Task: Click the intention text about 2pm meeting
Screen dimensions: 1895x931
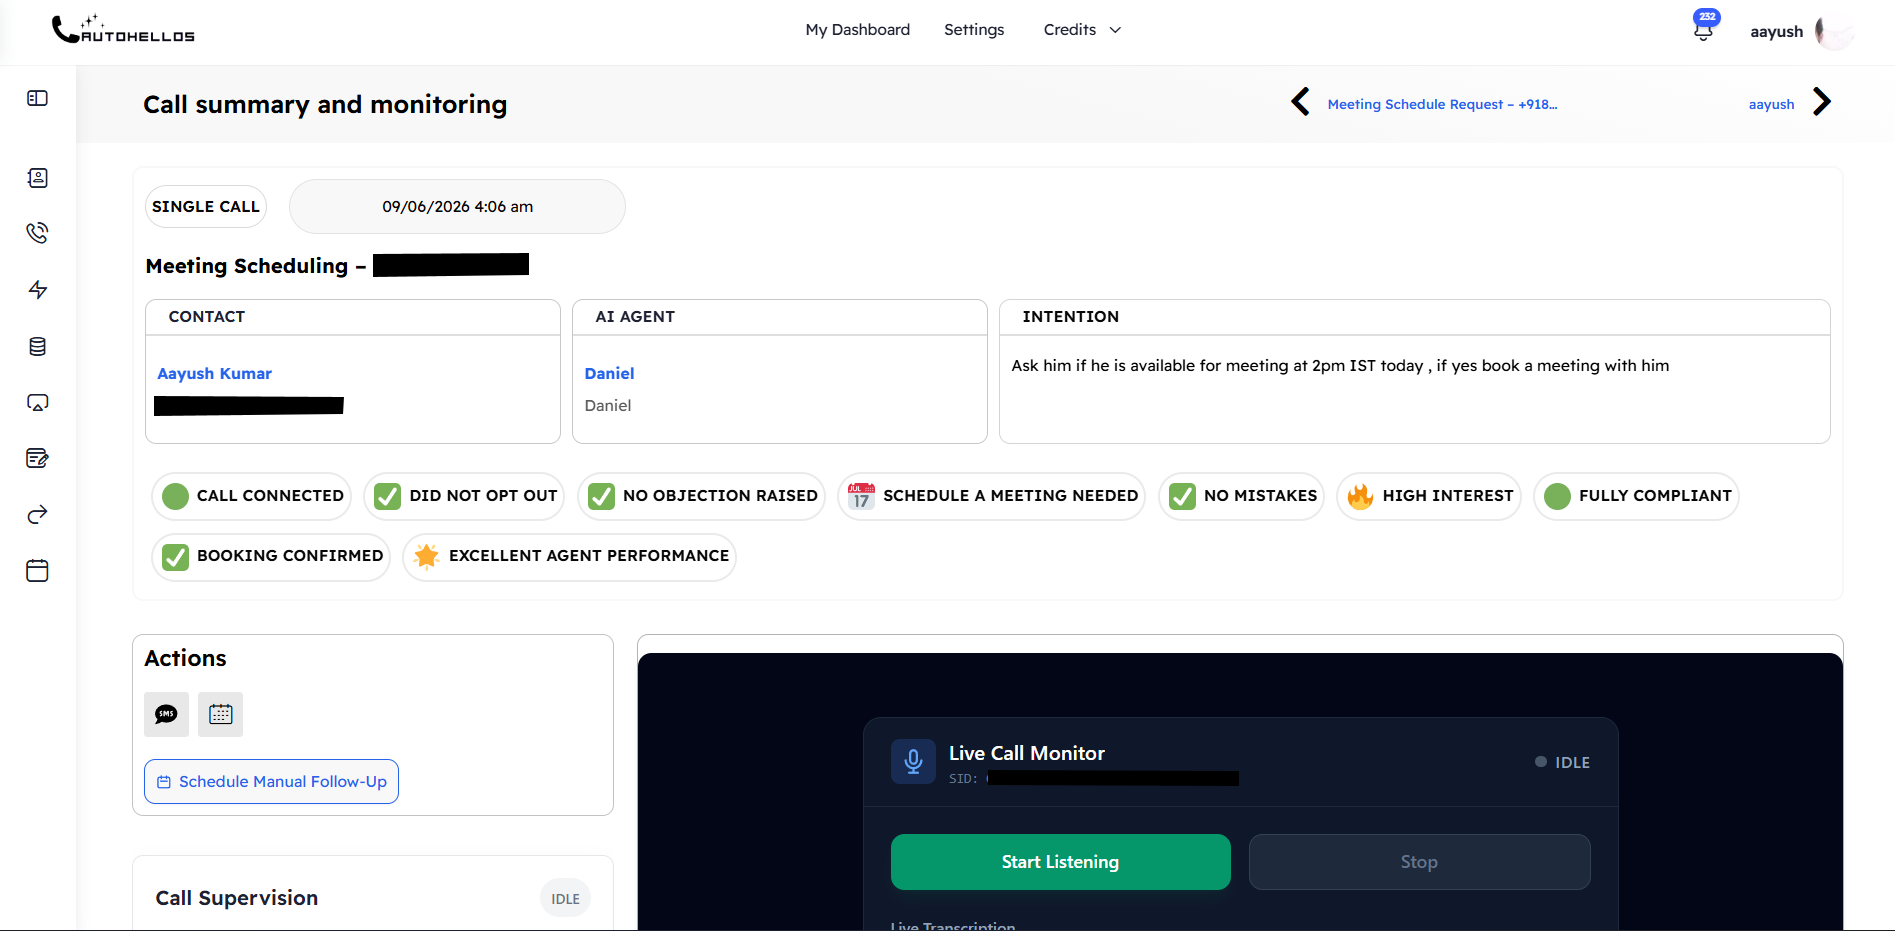Action: point(1340,365)
